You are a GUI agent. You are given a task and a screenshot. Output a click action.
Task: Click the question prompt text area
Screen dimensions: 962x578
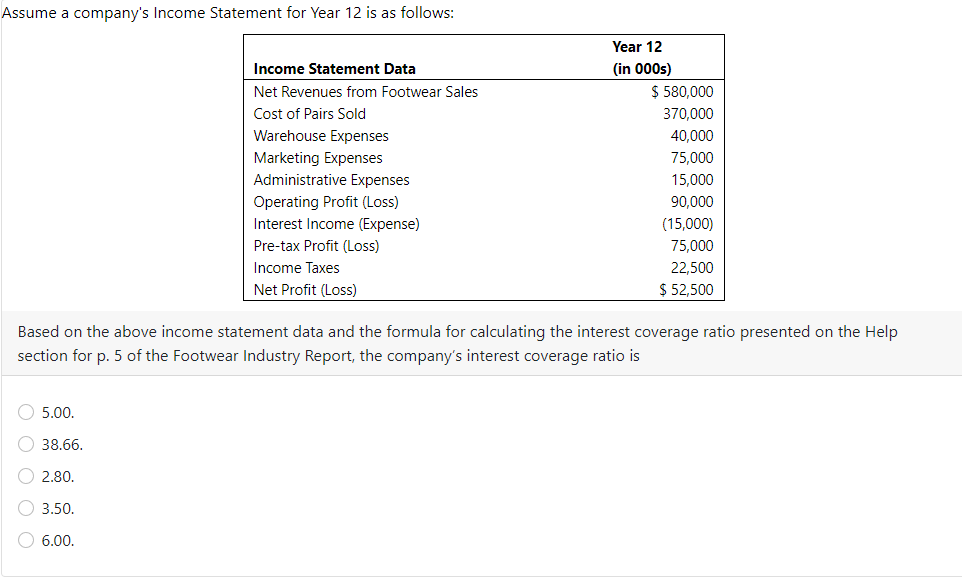coord(450,344)
